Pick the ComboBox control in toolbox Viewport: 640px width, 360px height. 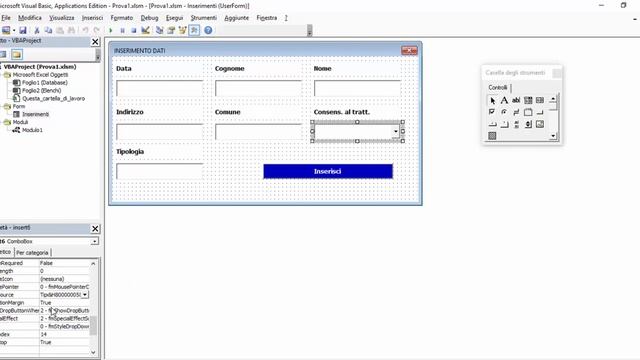[x=528, y=100]
